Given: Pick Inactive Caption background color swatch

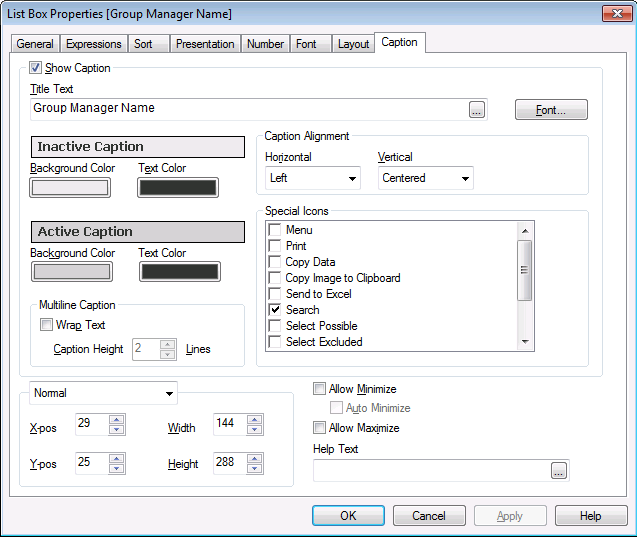Looking at the screenshot, I should pyautogui.click(x=70, y=188).
